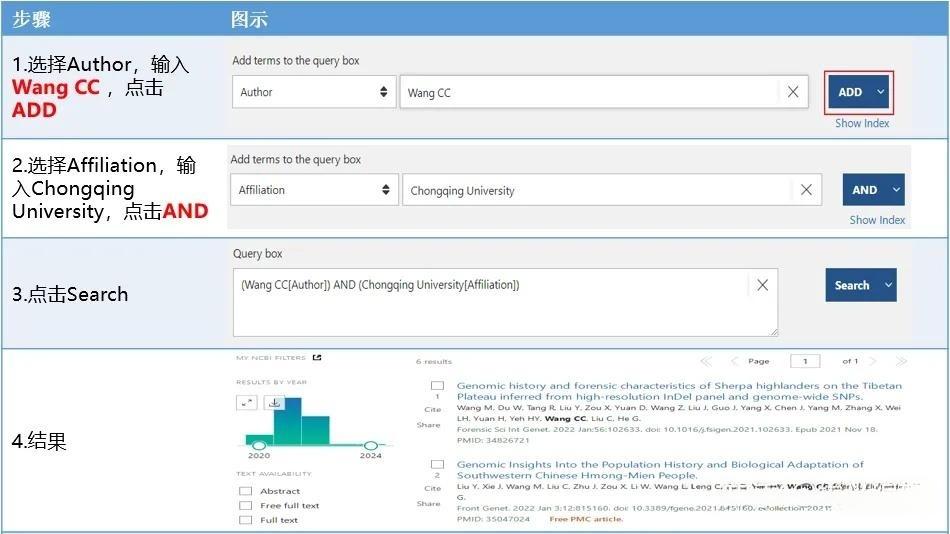Clear the query box contents
The height and width of the screenshot is (534, 950).
coord(763,285)
